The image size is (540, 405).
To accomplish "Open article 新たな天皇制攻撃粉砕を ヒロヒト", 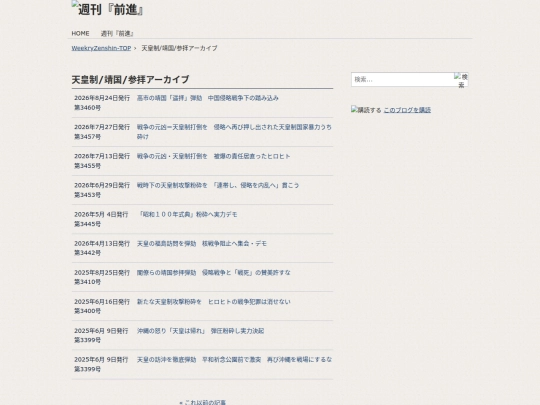I will coord(214,302).
